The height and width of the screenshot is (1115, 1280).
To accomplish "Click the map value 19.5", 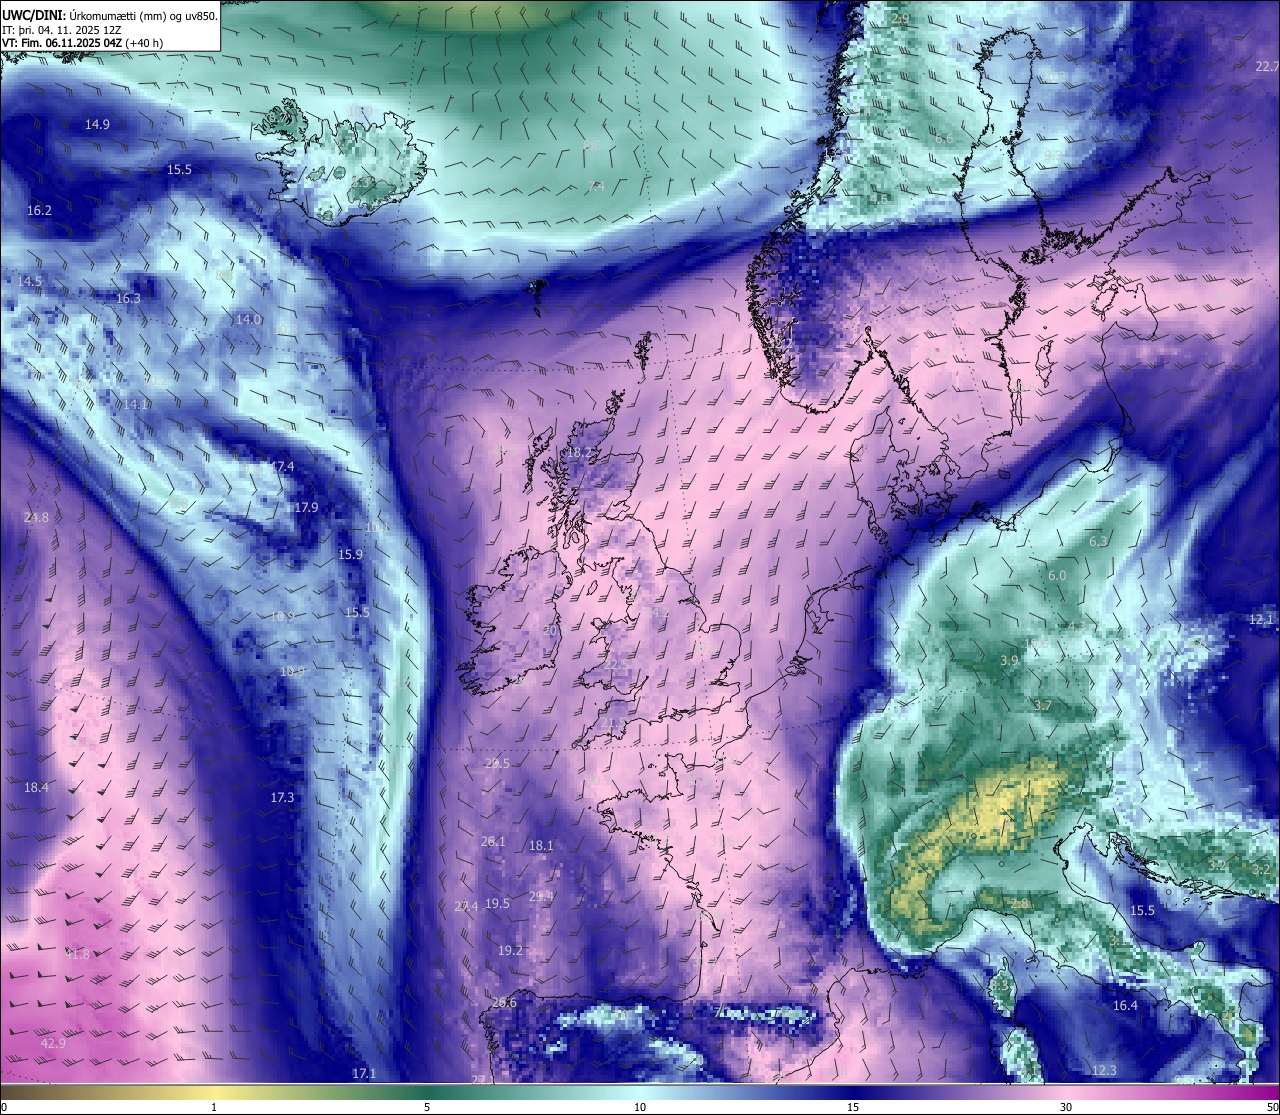I will point(497,903).
